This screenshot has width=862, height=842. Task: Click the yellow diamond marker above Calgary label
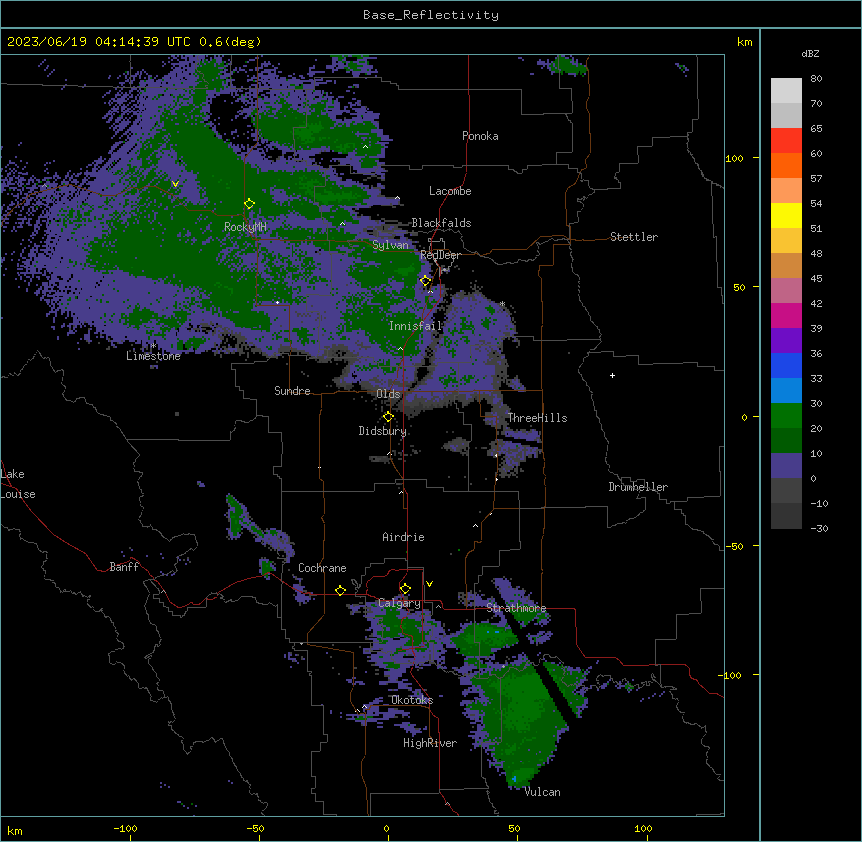[x=405, y=589]
